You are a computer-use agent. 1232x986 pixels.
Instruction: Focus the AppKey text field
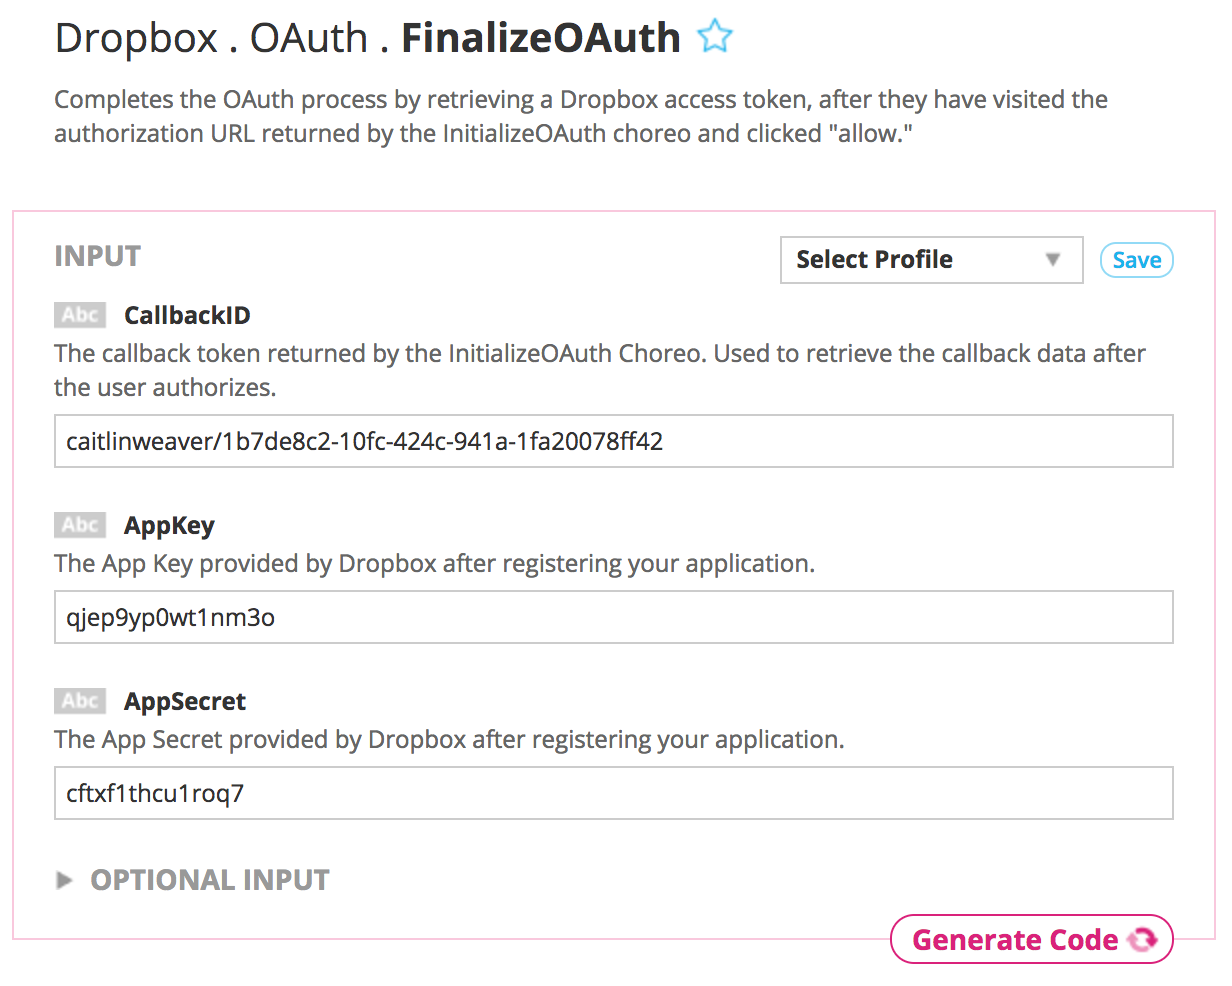(613, 617)
